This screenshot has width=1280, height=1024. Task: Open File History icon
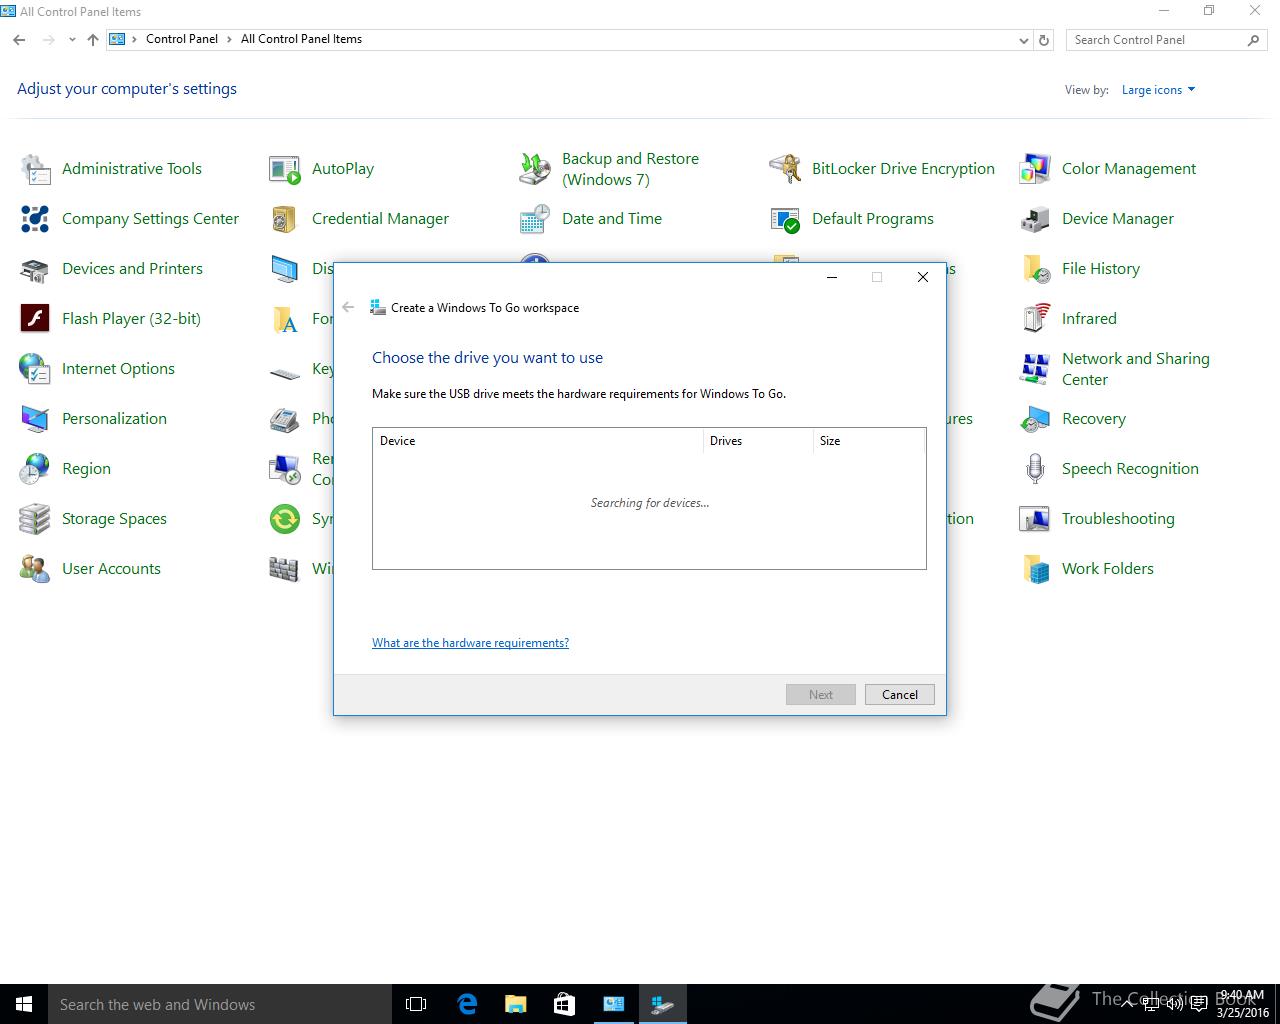click(x=1035, y=269)
